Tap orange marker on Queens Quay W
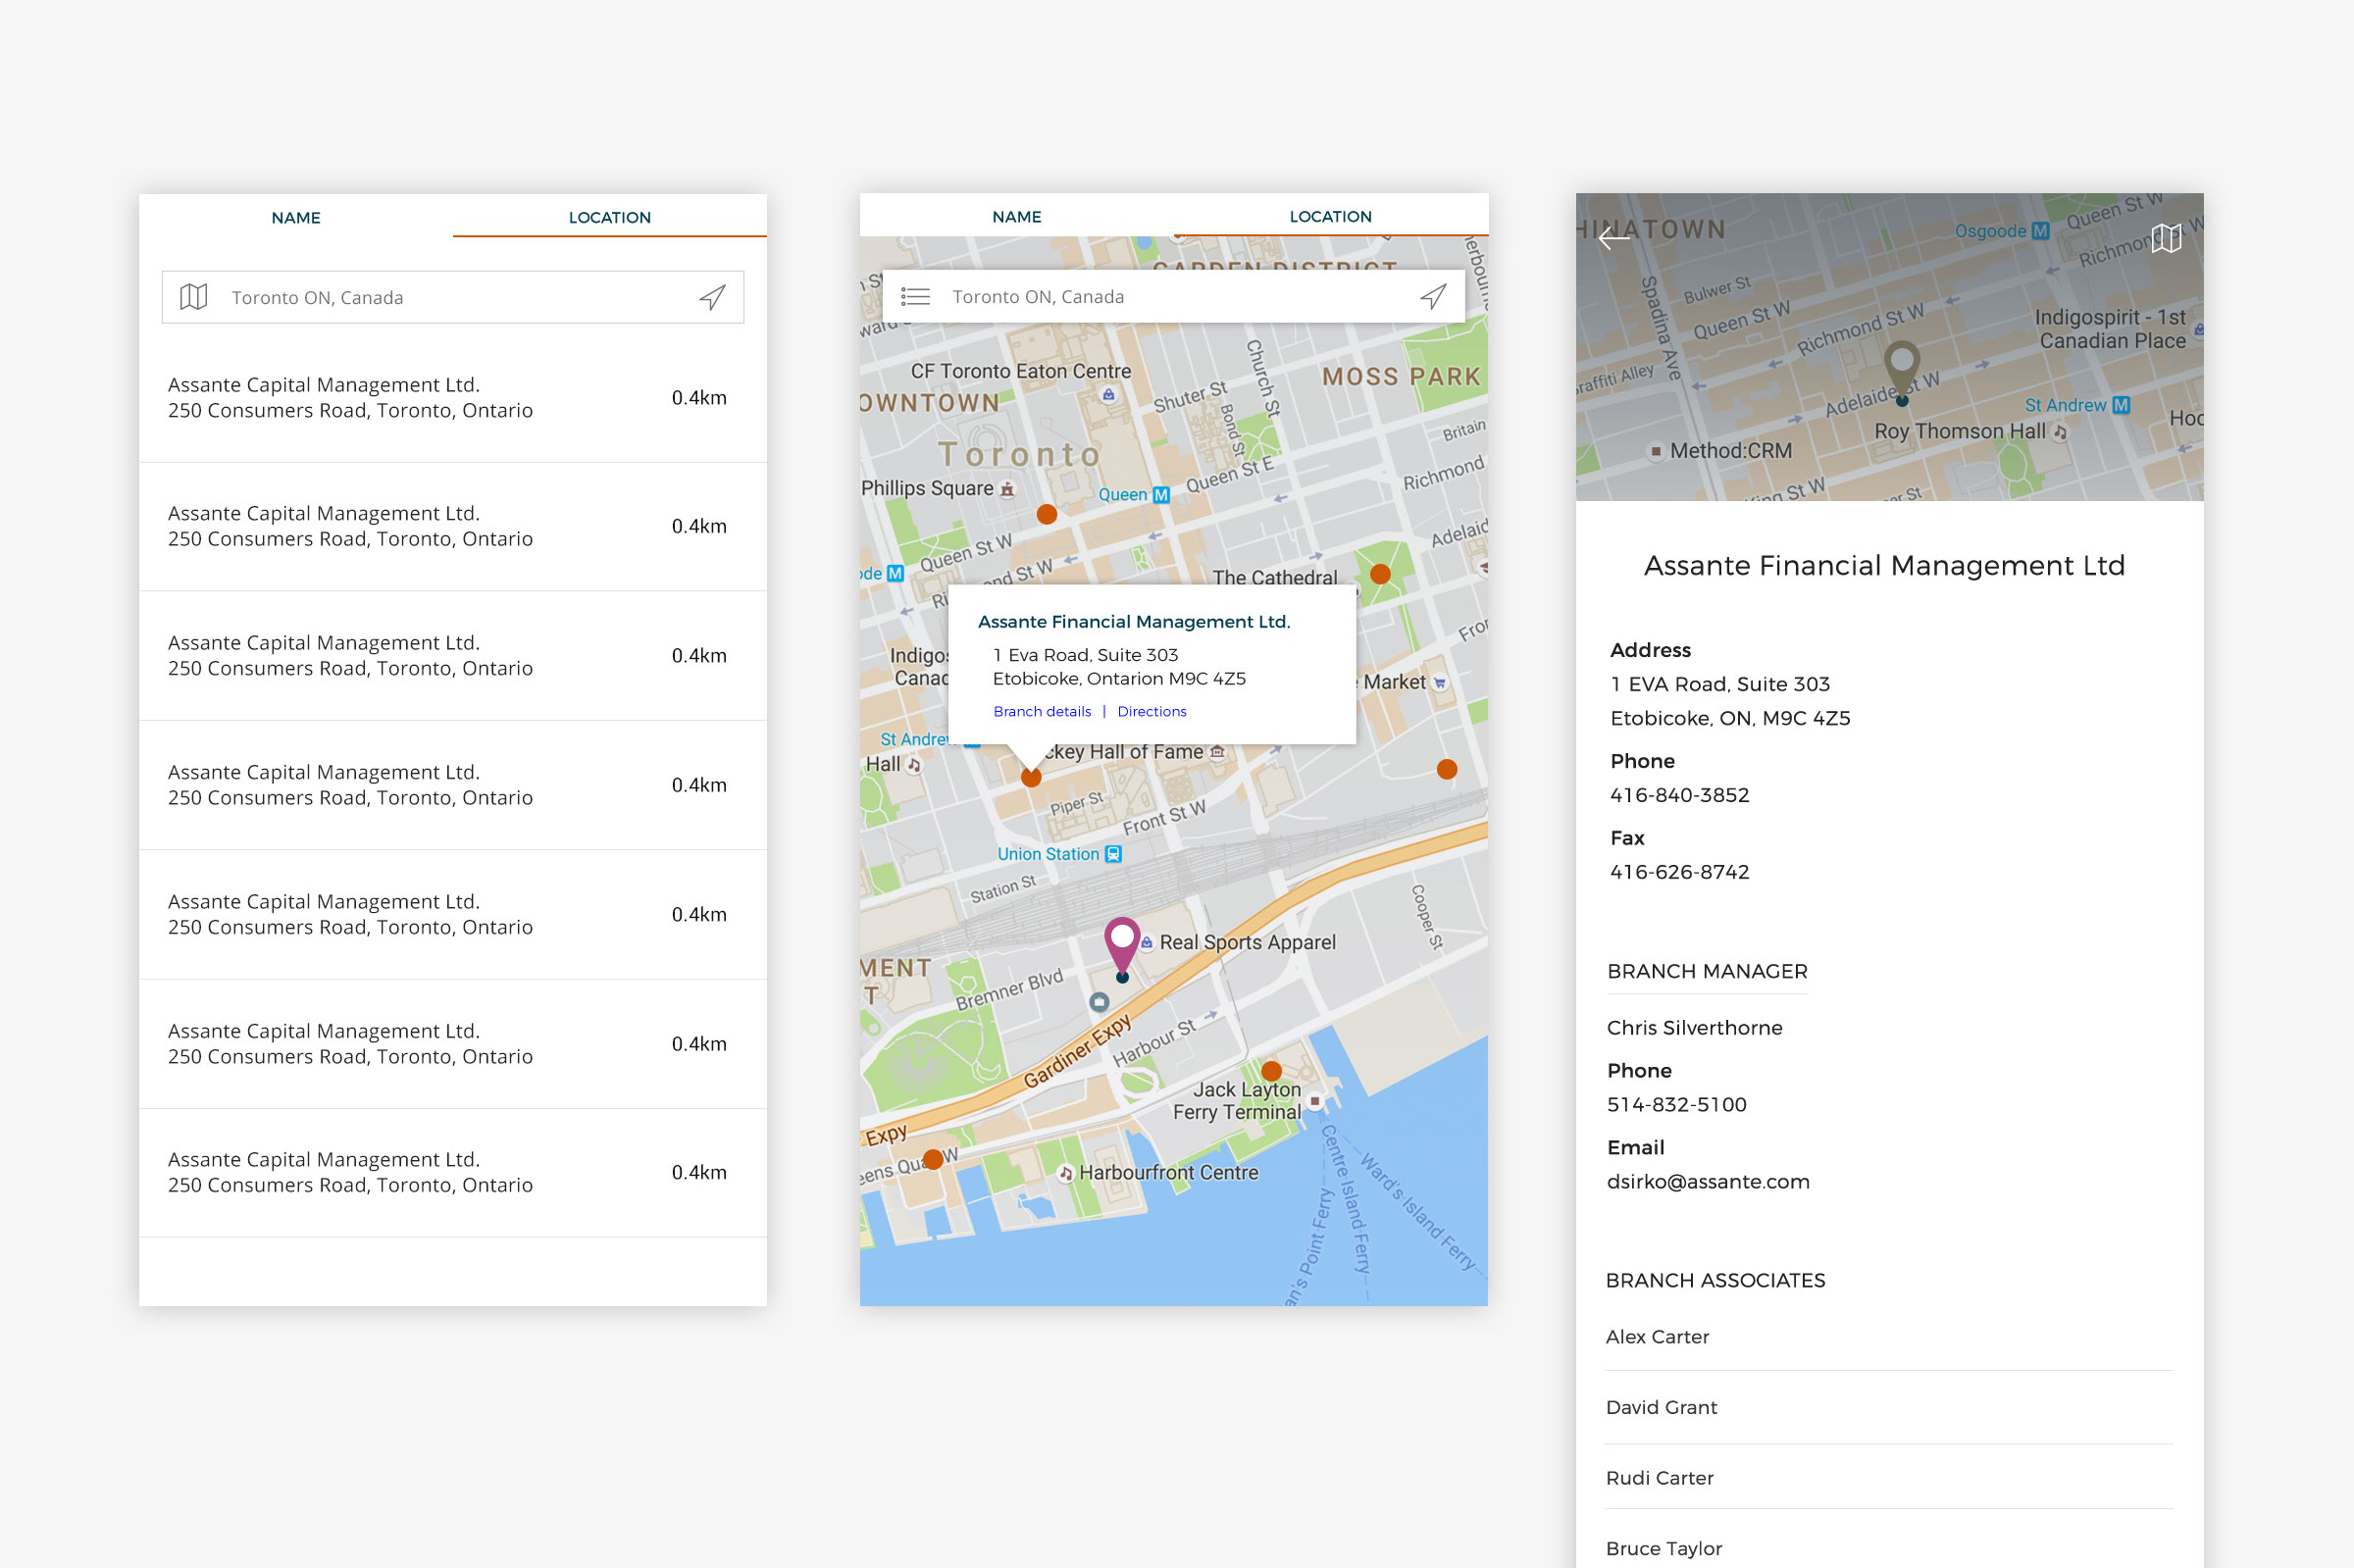Image resolution: width=2354 pixels, height=1568 pixels. coord(933,1159)
